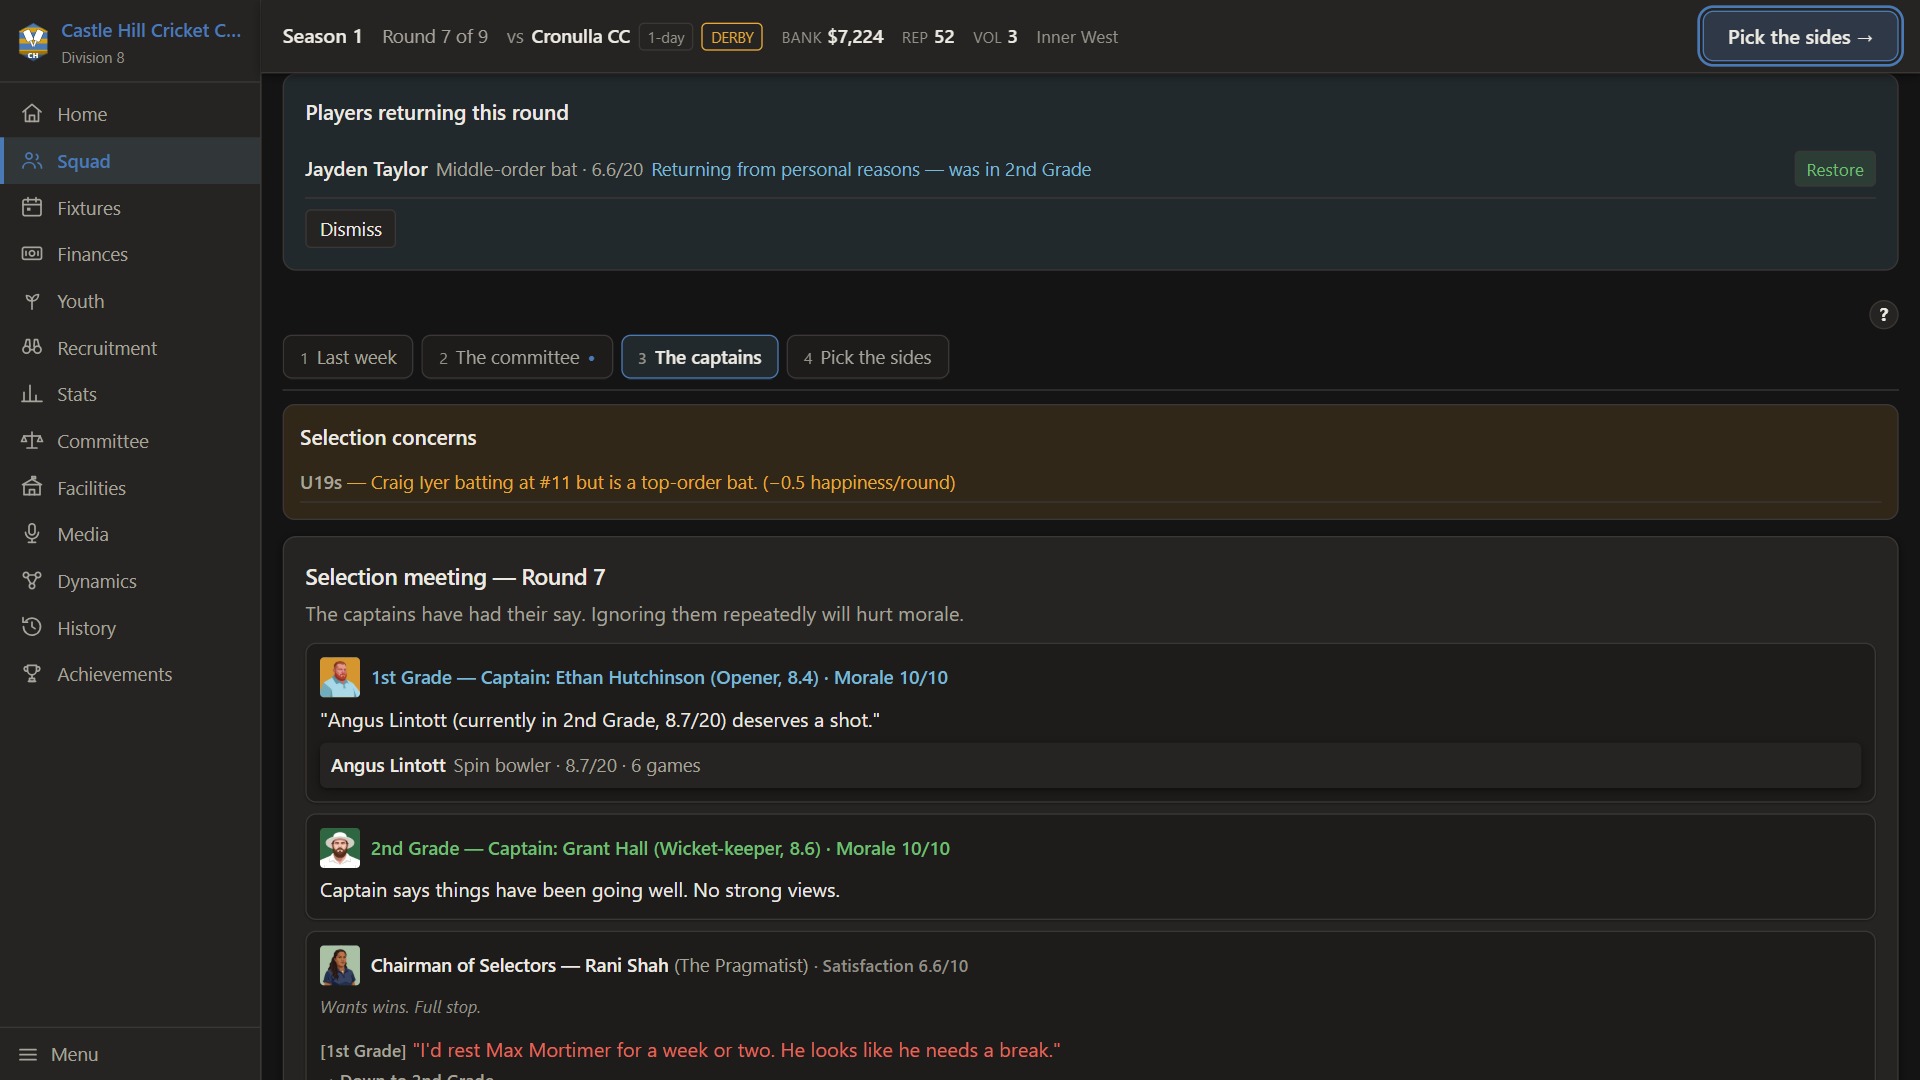Viewport: 1920px width, 1080px height.
Task: Click the Media microphone icon
Action: (x=32, y=534)
